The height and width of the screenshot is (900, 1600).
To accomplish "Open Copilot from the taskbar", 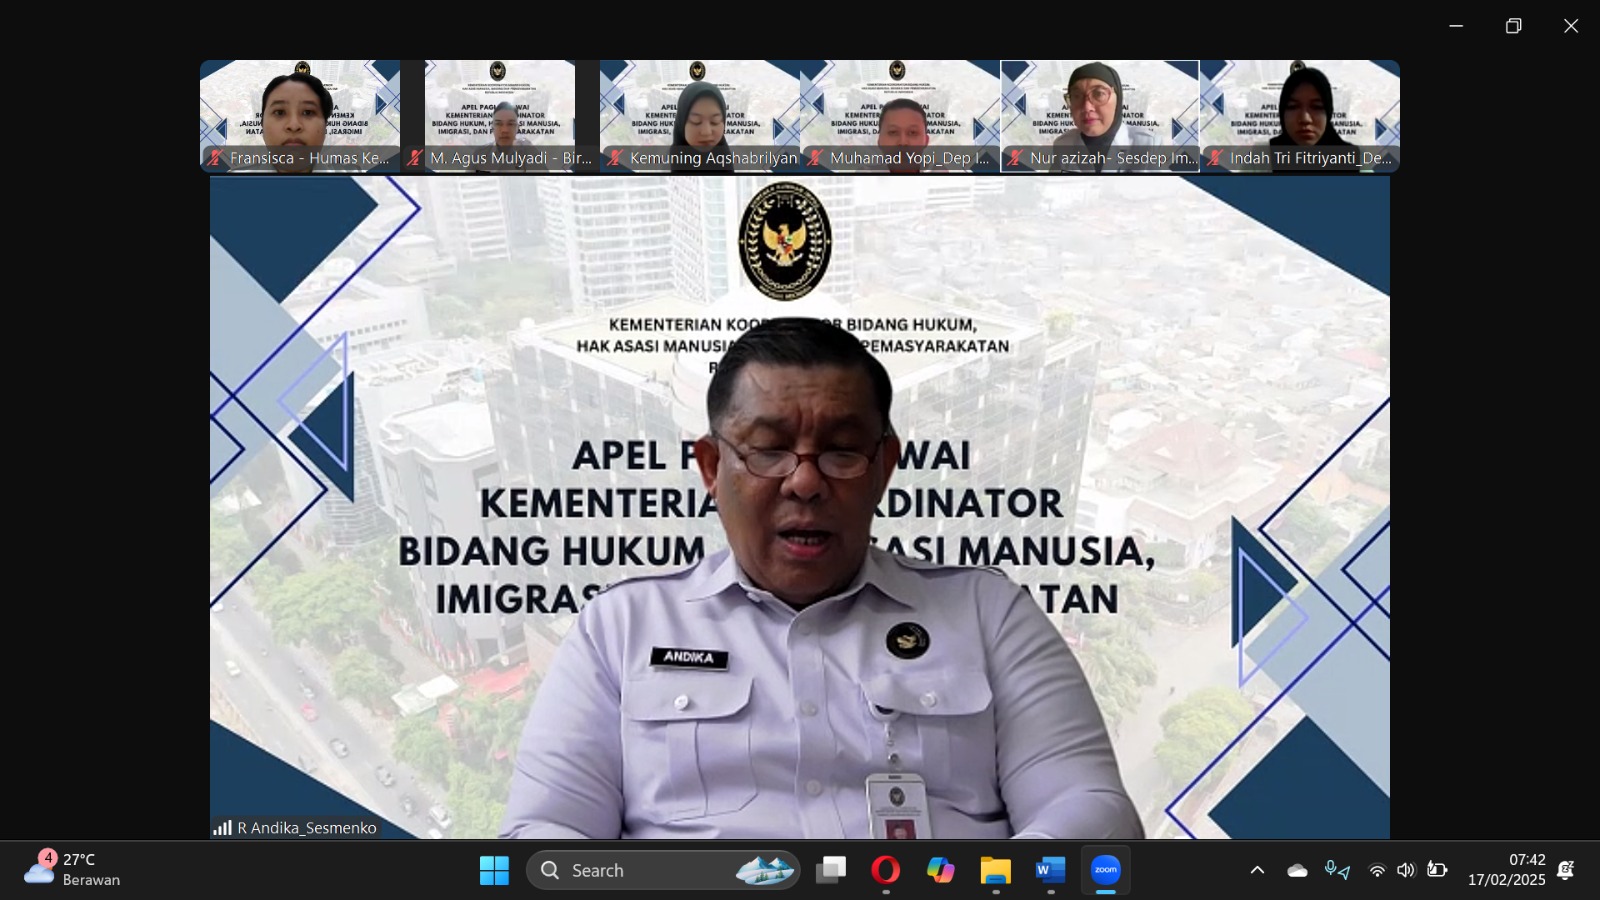I will (940, 870).
